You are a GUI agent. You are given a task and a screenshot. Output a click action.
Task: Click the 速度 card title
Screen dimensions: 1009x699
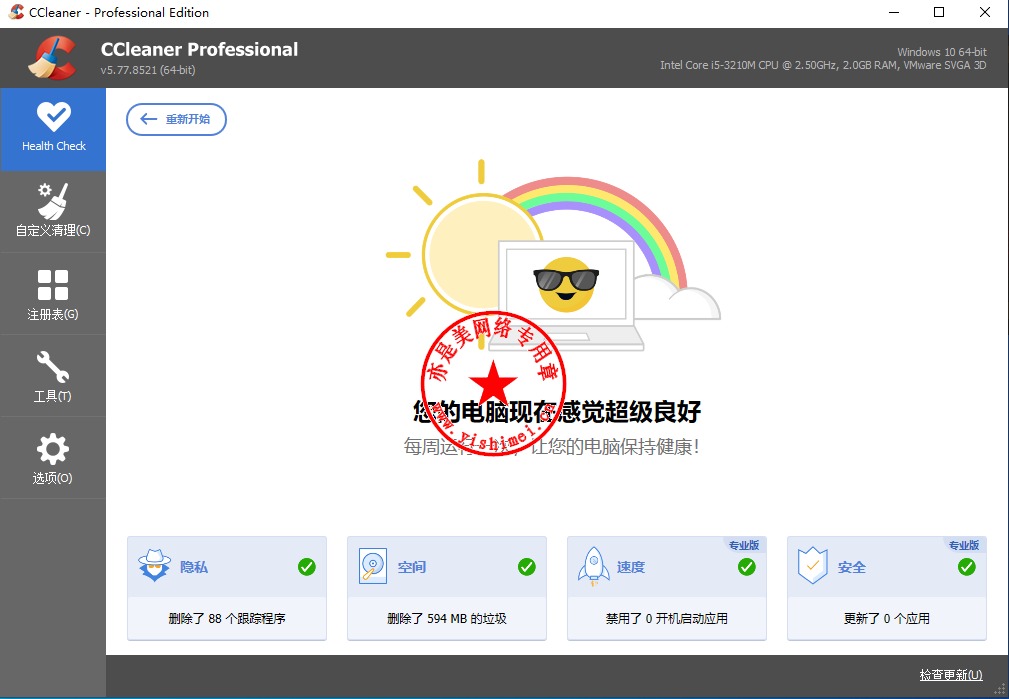coord(631,567)
